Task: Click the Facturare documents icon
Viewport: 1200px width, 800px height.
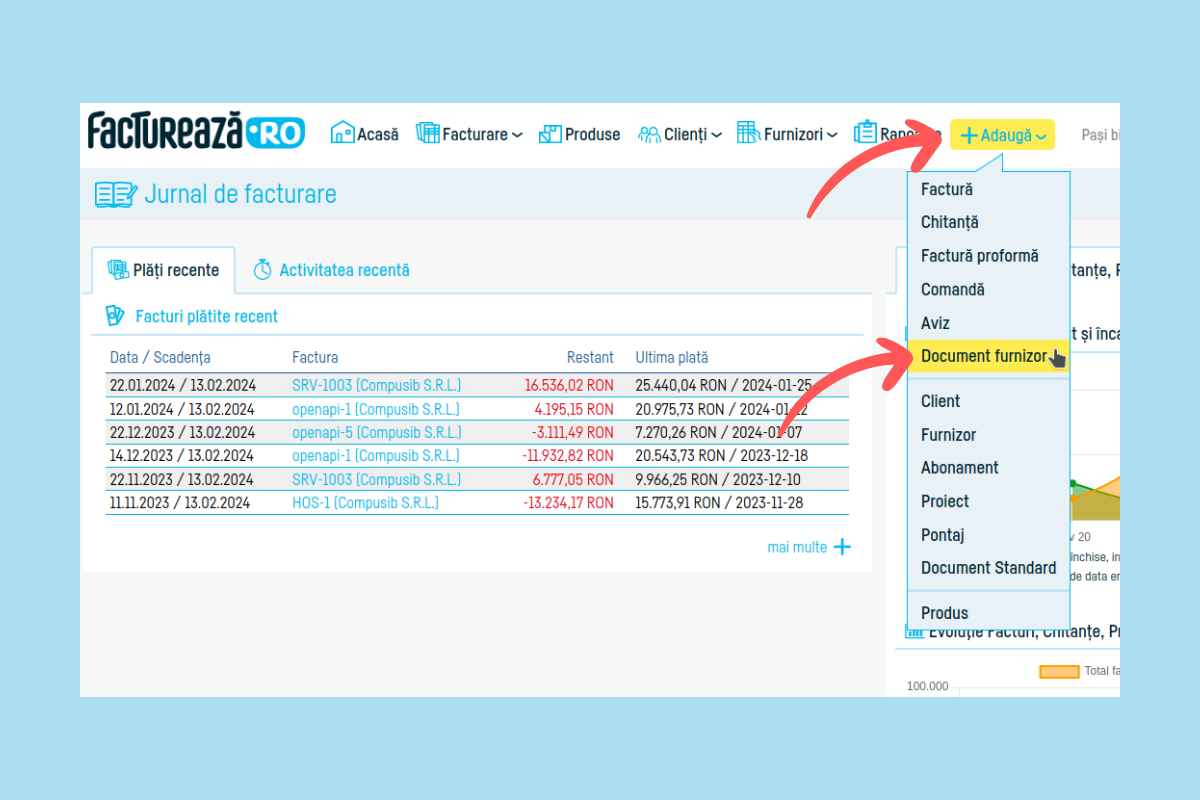Action: click(x=428, y=133)
